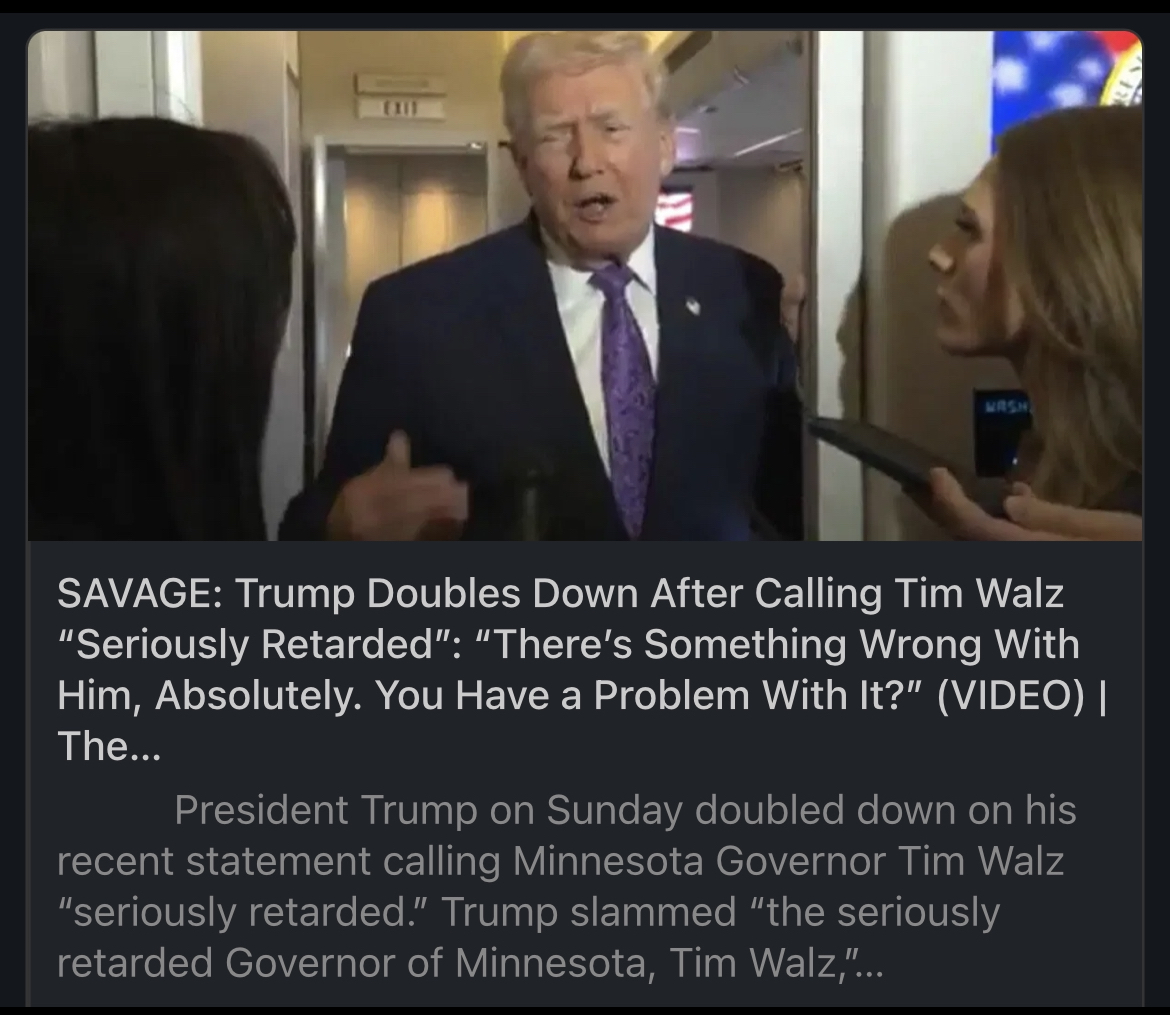Click the American flag in photo background

(x=674, y=209)
